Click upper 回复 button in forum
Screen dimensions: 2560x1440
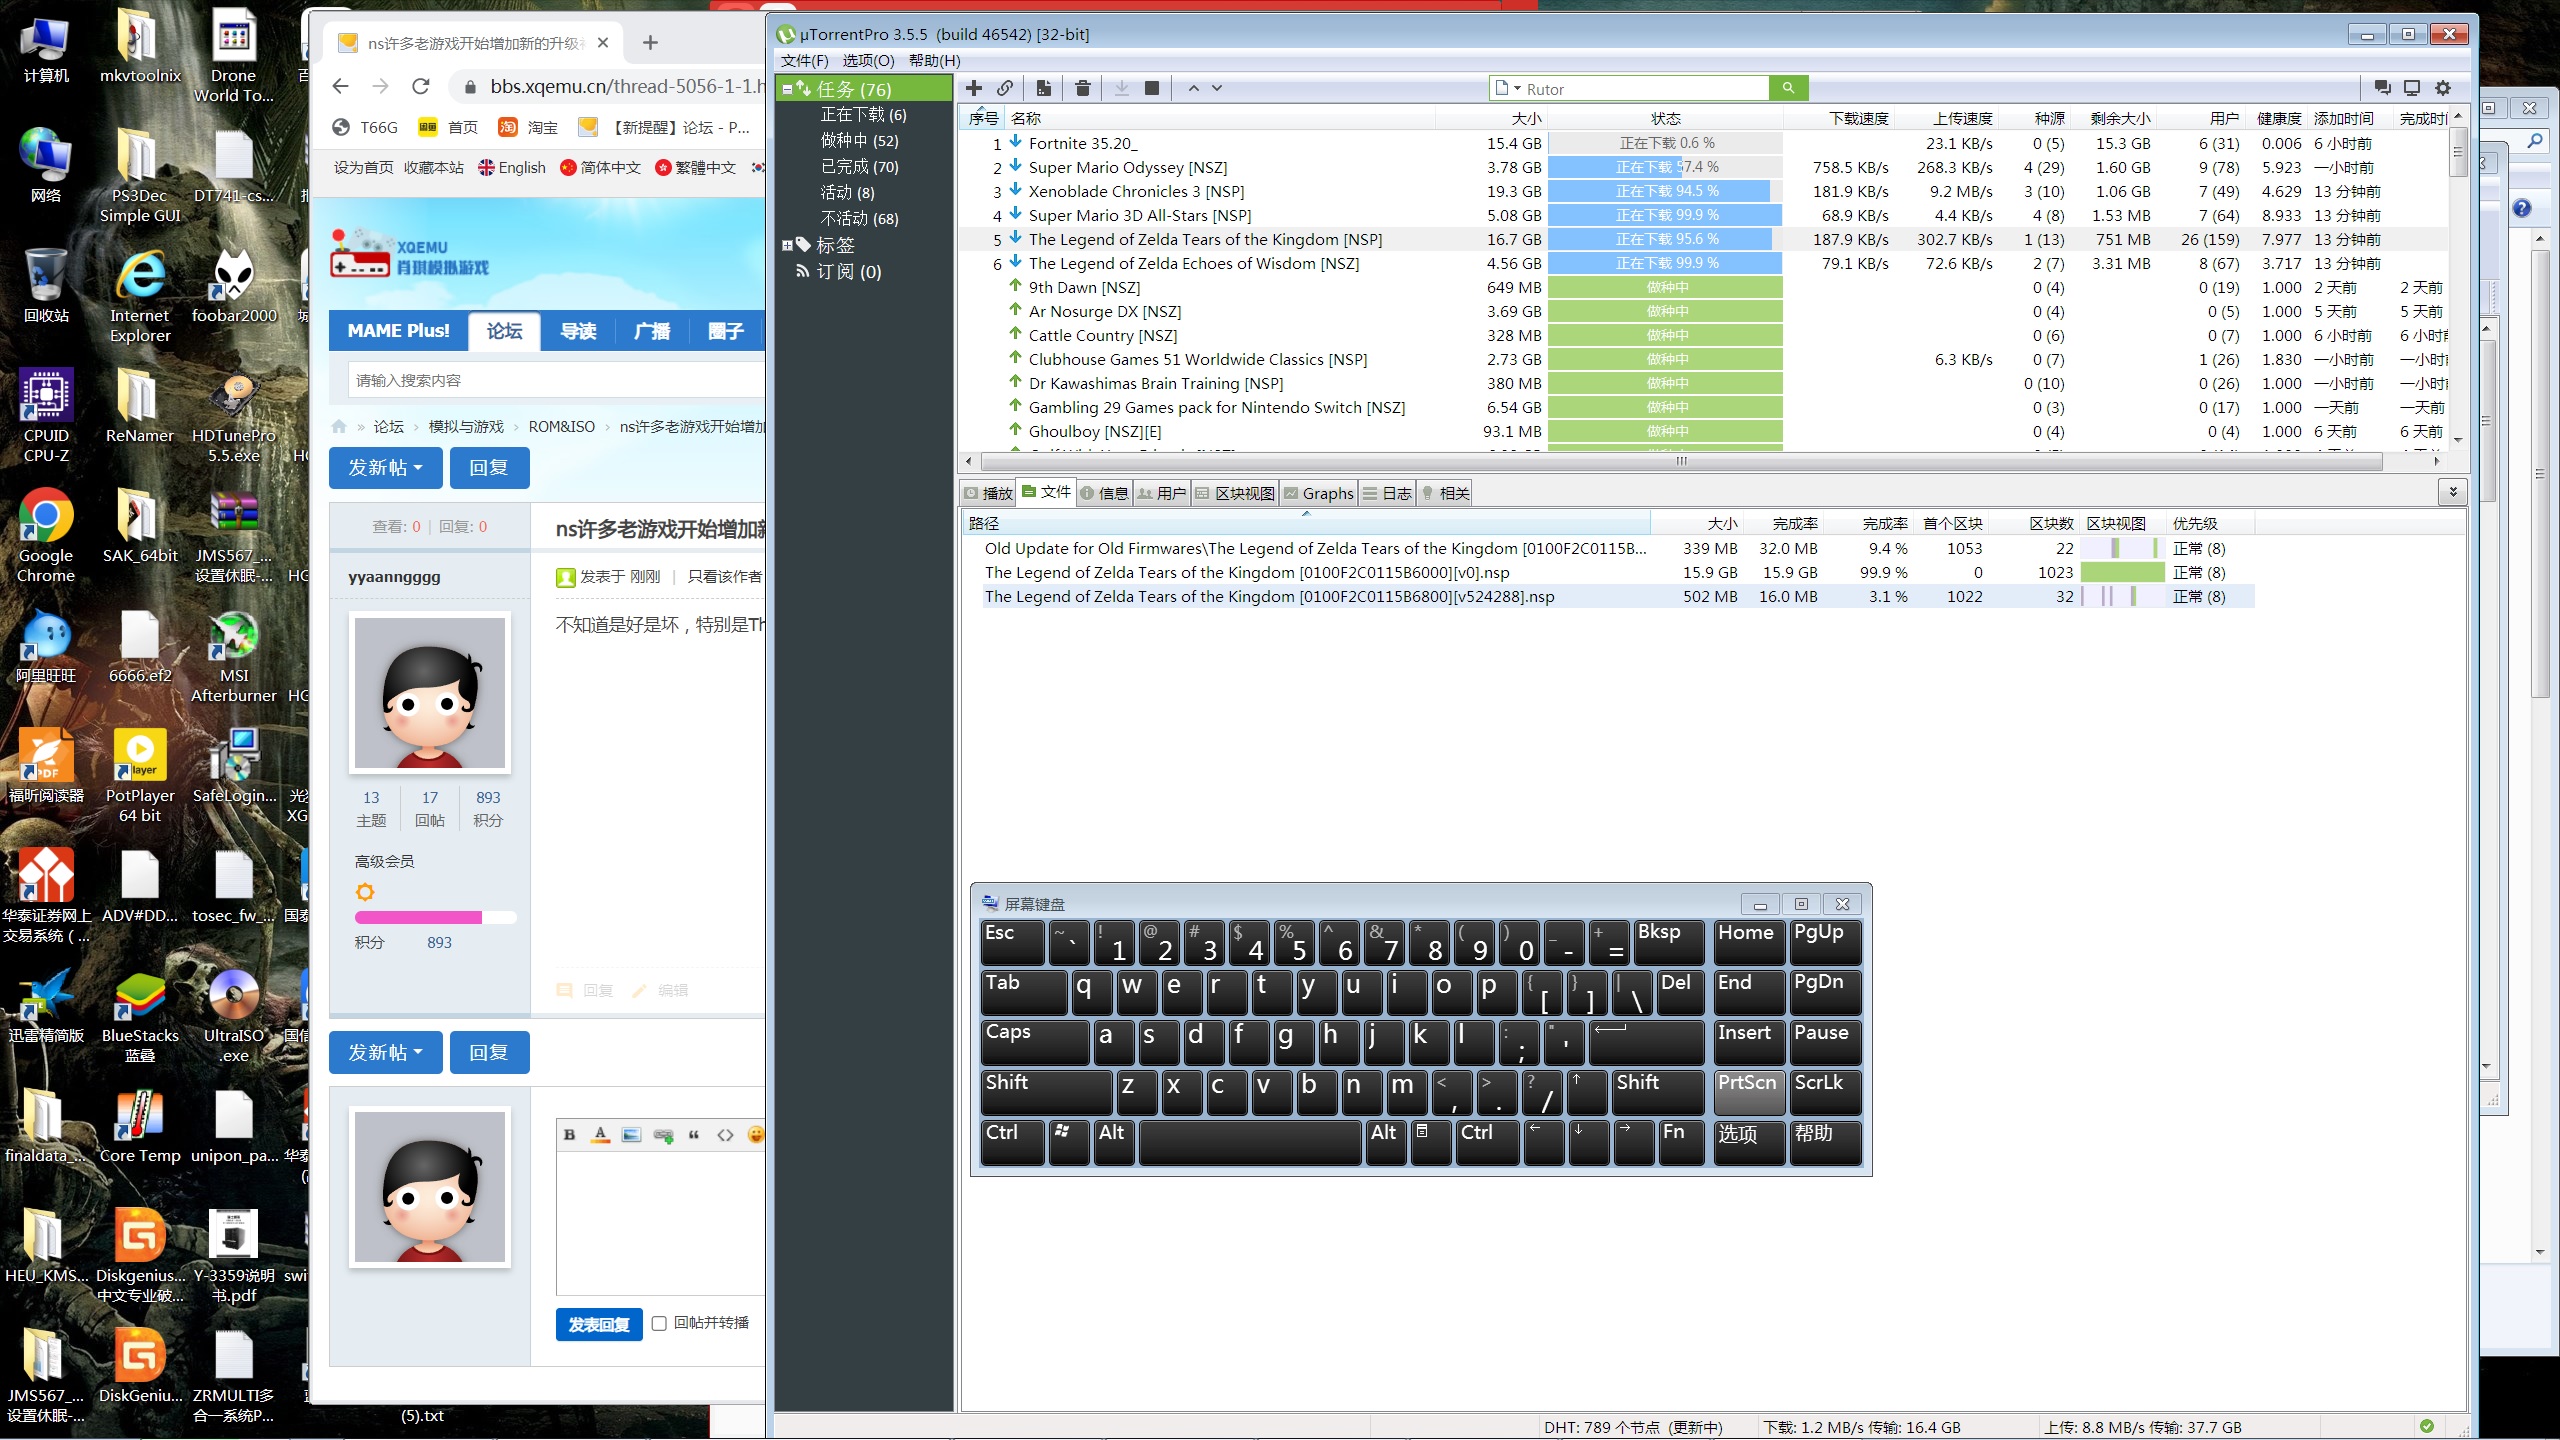(489, 467)
